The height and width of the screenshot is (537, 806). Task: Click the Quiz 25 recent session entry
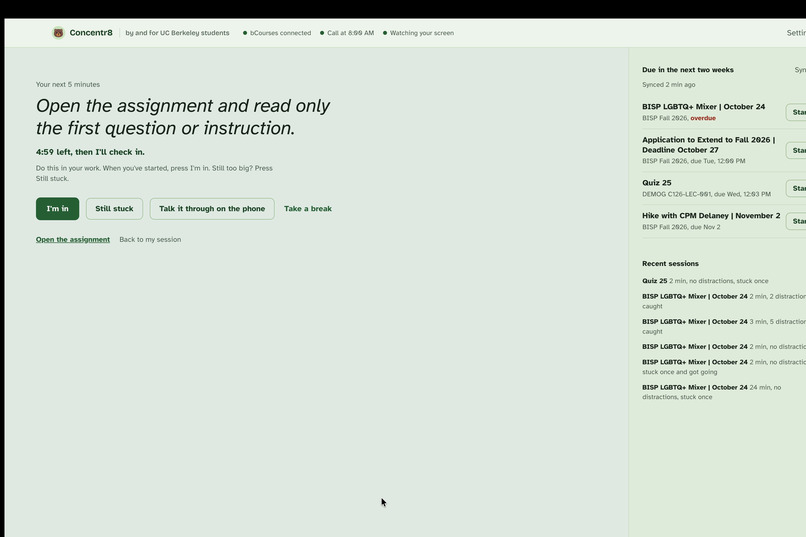(705, 281)
